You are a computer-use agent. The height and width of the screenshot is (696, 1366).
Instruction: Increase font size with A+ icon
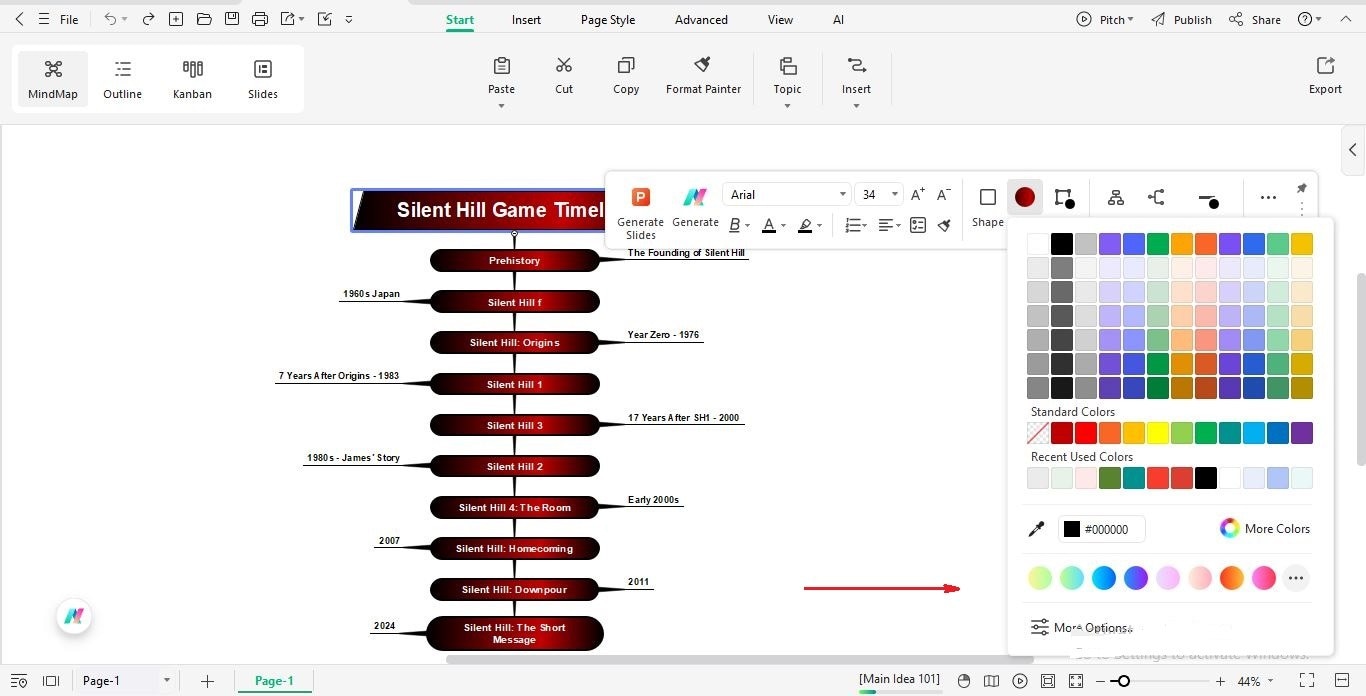(x=918, y=195)
